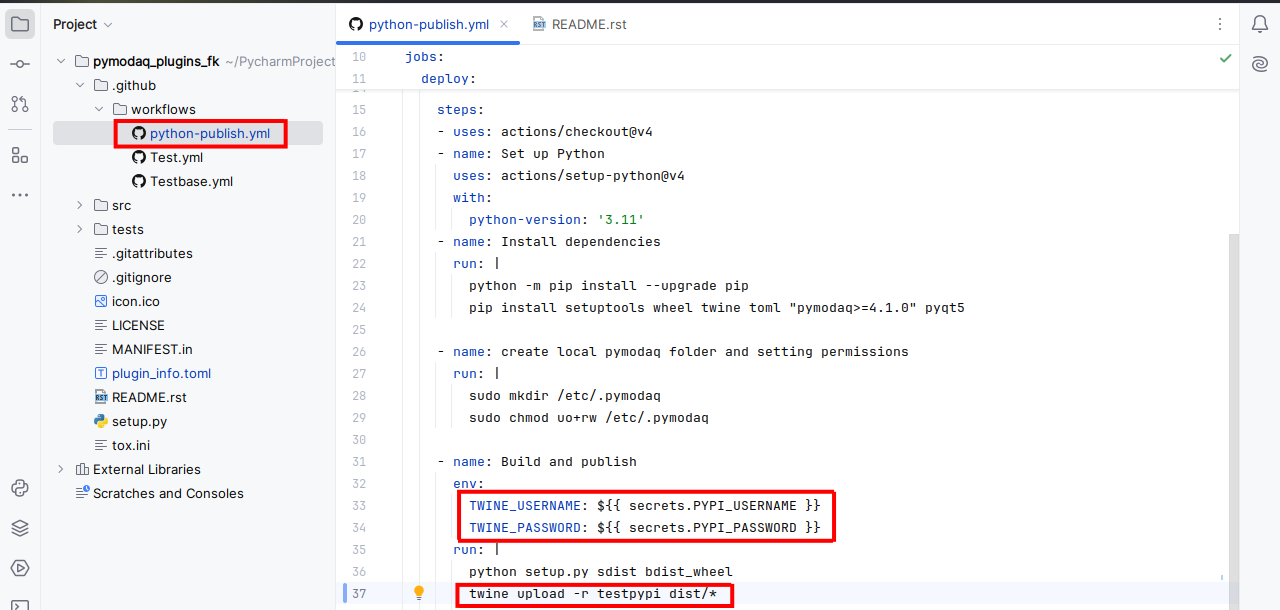Collapse the pymodaq_plugins_fk root folder
The image size is (1280, 610).
click(61, 61)
